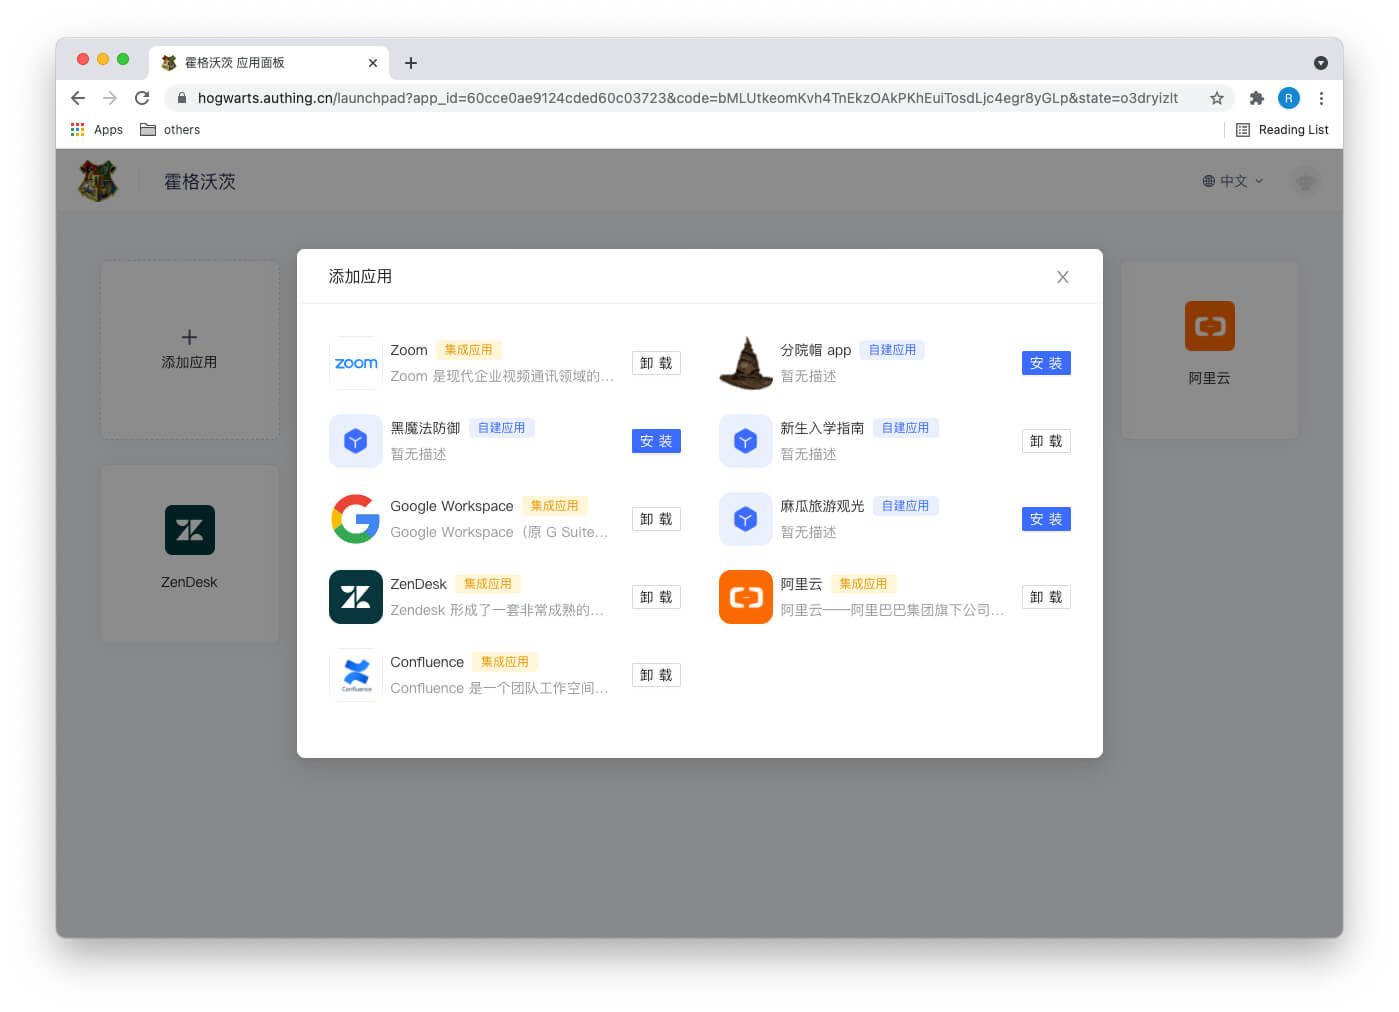Image resolution: width=1399 pixels, height=1012 pixels.
Task: Click the URL address bar
Action: (687, 98)
